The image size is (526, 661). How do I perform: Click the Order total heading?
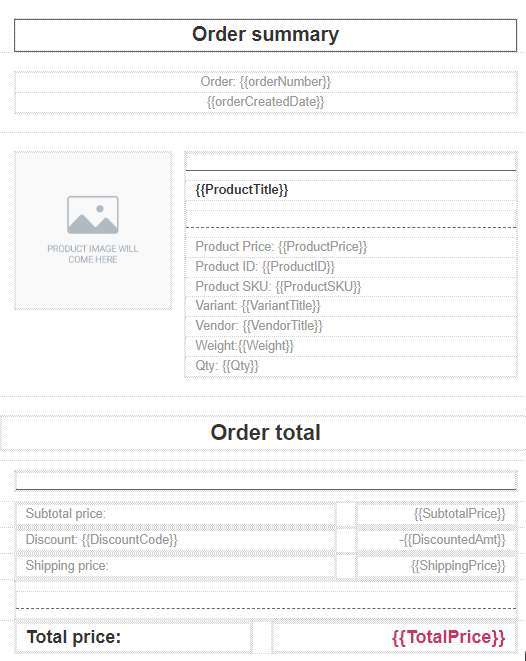pos(266,433)
